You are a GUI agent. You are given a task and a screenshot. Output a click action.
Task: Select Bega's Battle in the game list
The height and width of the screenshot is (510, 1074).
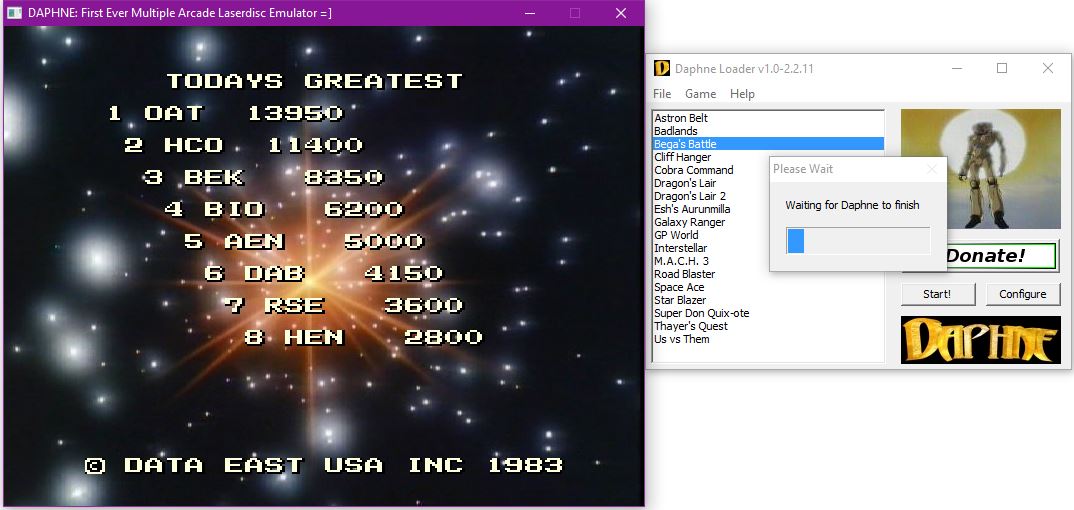click(x=768, y=144)
